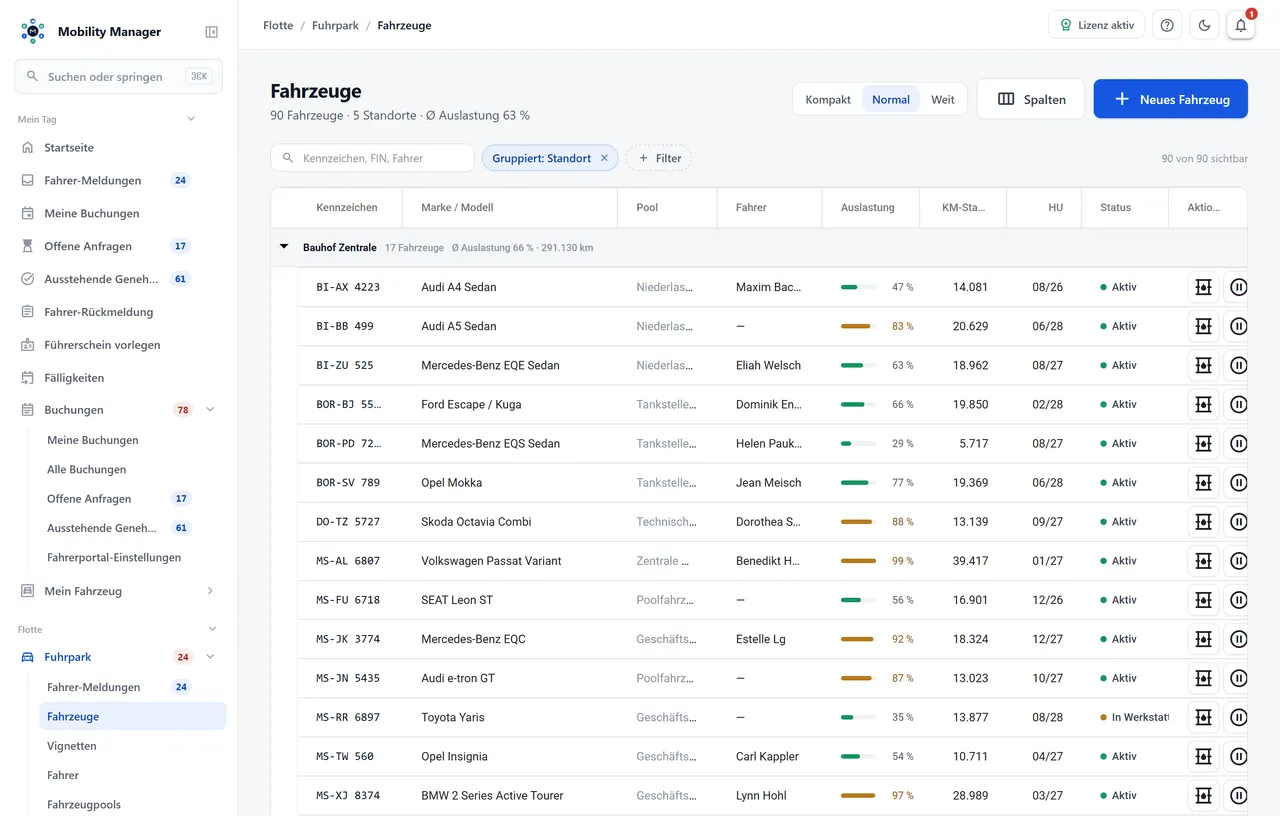This screenshot has height=816, width=1280.
Task: Open the adjust icon for DO-TZ 5727
Action: click(1203, 521)
